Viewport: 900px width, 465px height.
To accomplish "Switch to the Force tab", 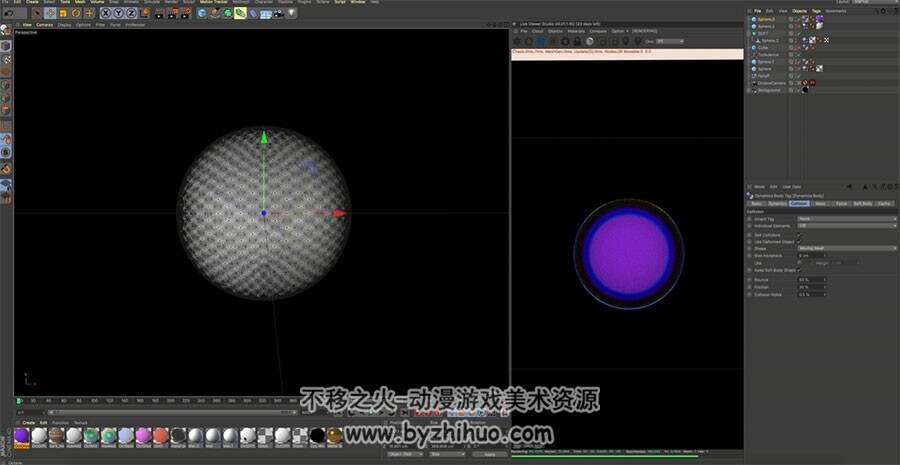I will coord(841,204).
